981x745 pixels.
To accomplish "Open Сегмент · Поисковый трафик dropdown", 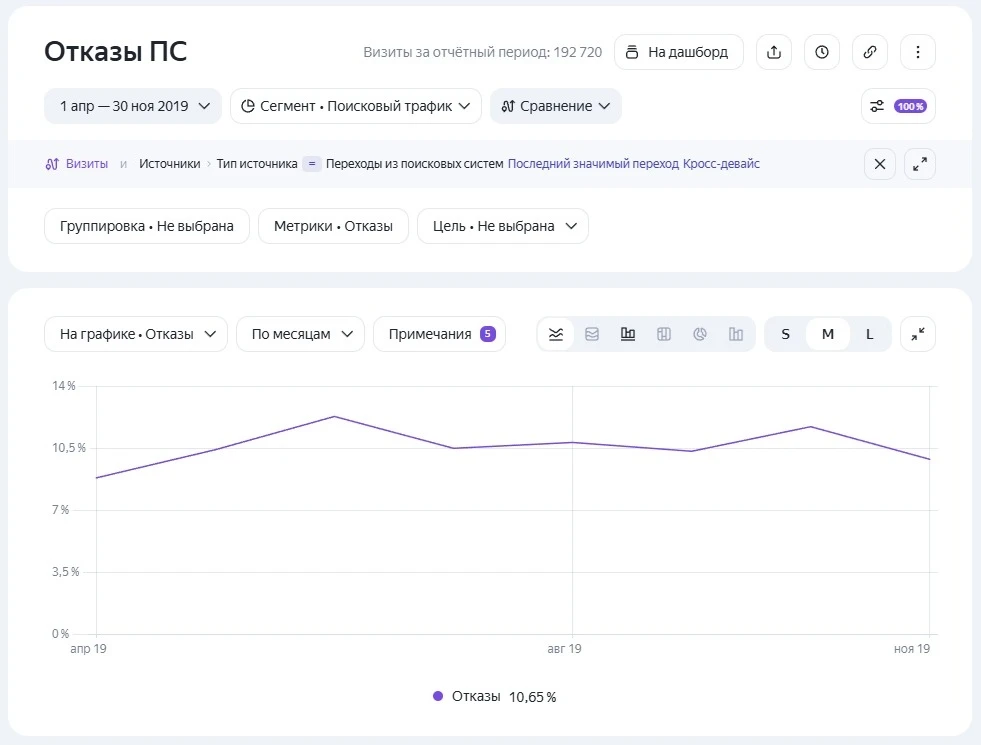I will pyautogui.click(x=356, y=106).
